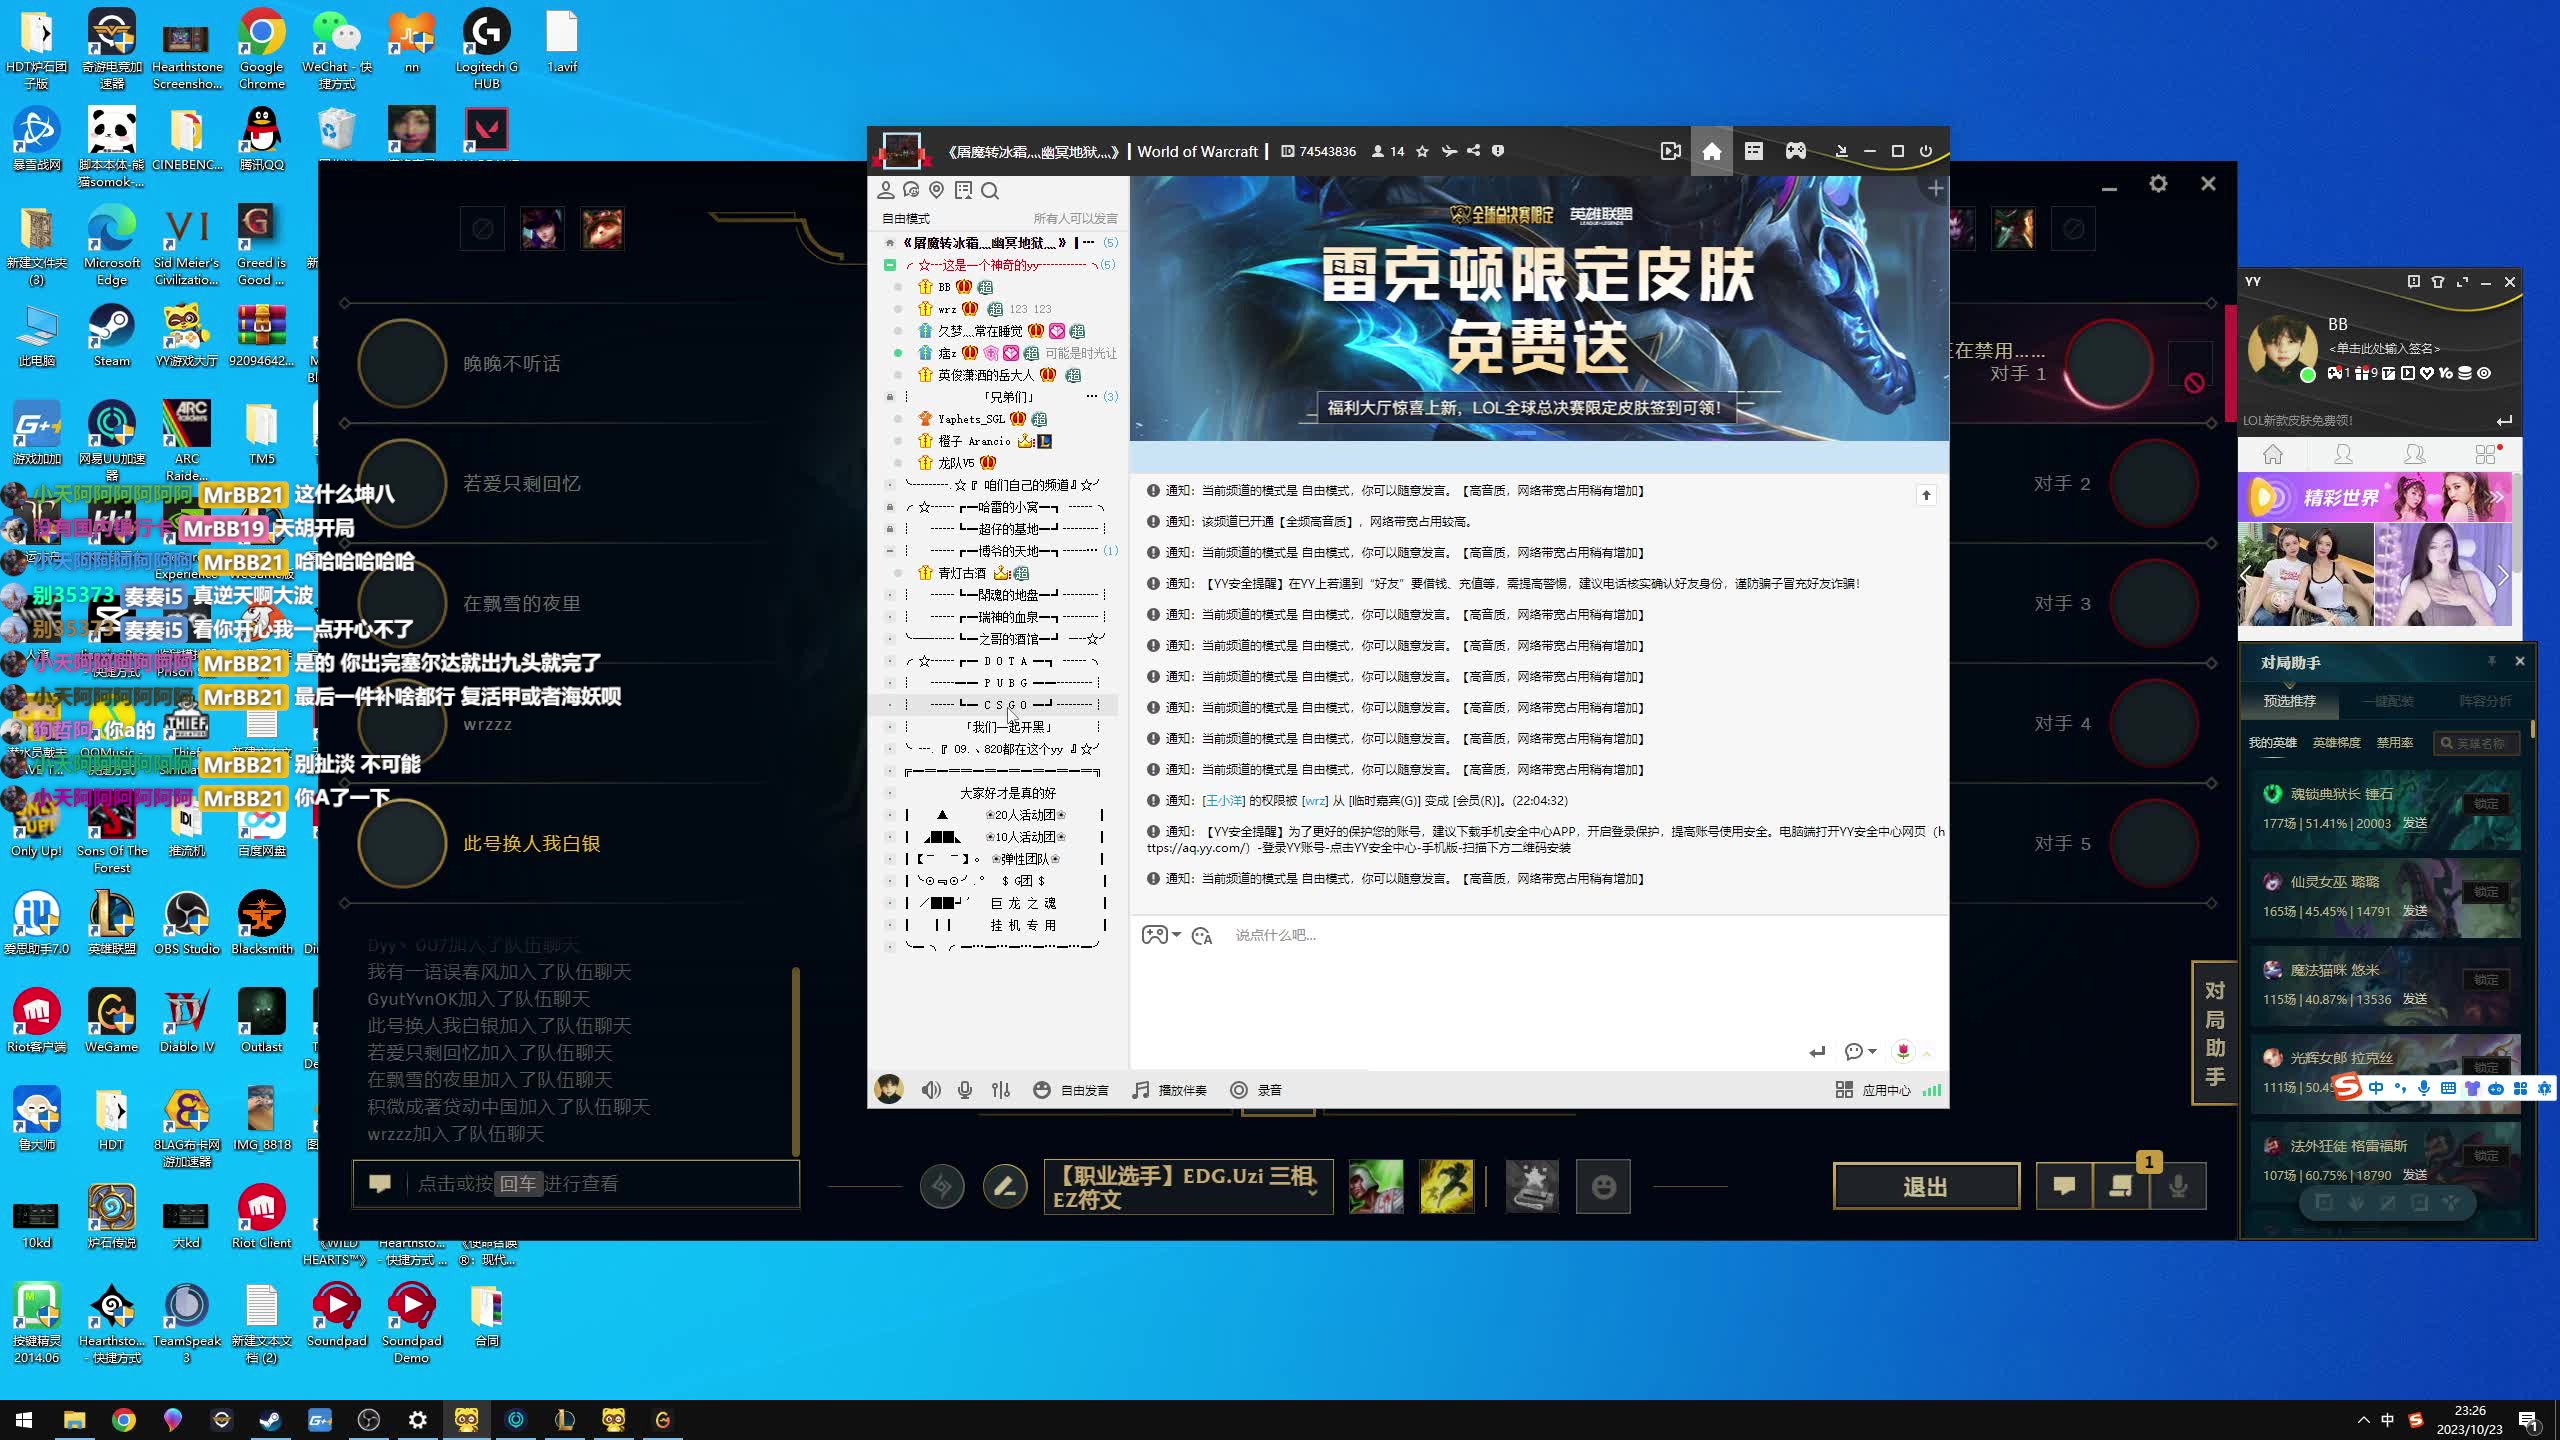Screen dimensions: 2560x1440
Task: Lock in 魂锁典狱长 锤石 with 锁定
Action: pyautogui.click(x=2486, y=804)
